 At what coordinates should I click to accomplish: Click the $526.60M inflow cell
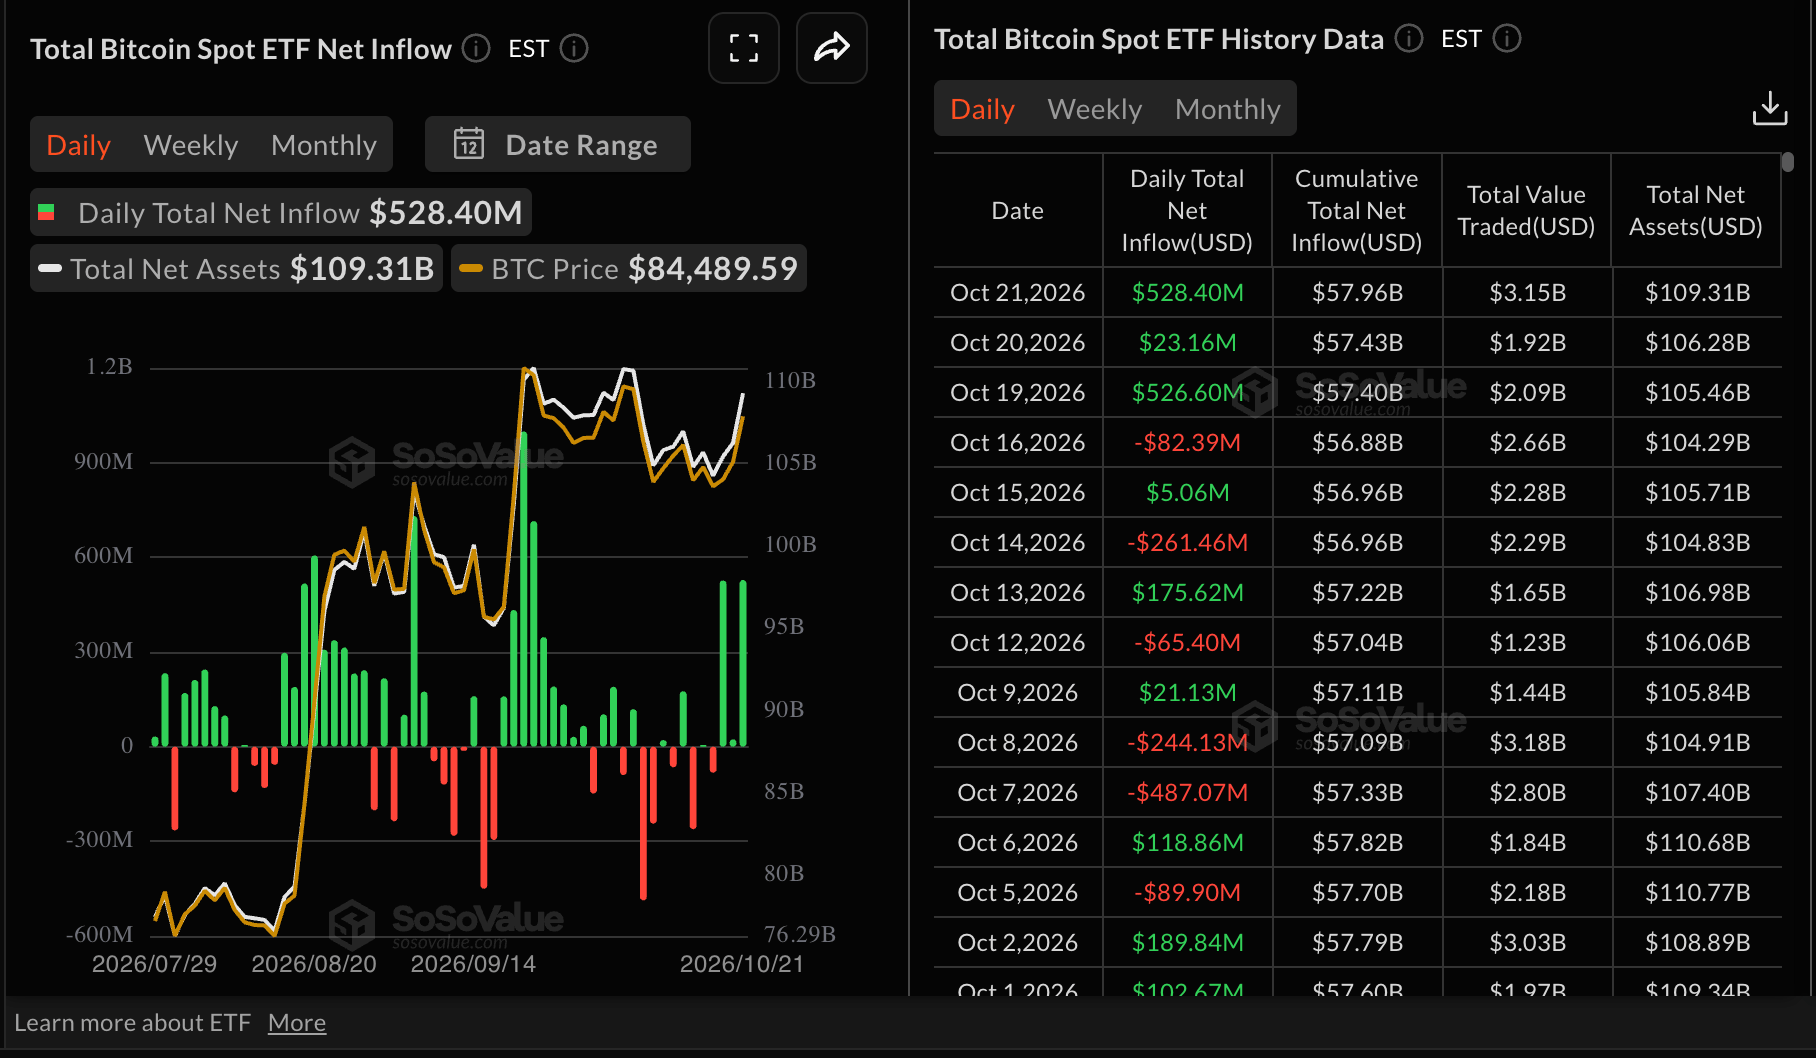[x=1188, y=392]
